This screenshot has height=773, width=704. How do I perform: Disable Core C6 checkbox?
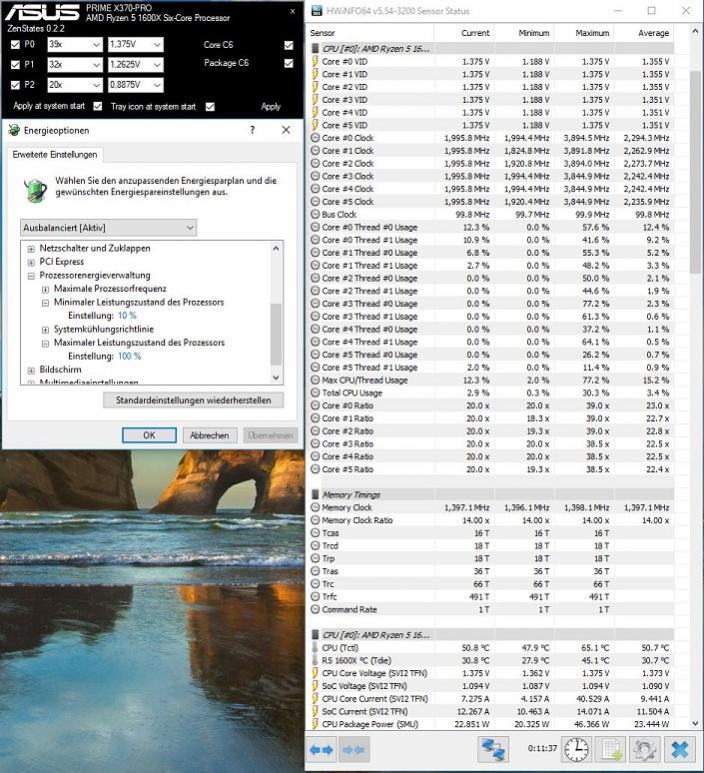[289, 45]
